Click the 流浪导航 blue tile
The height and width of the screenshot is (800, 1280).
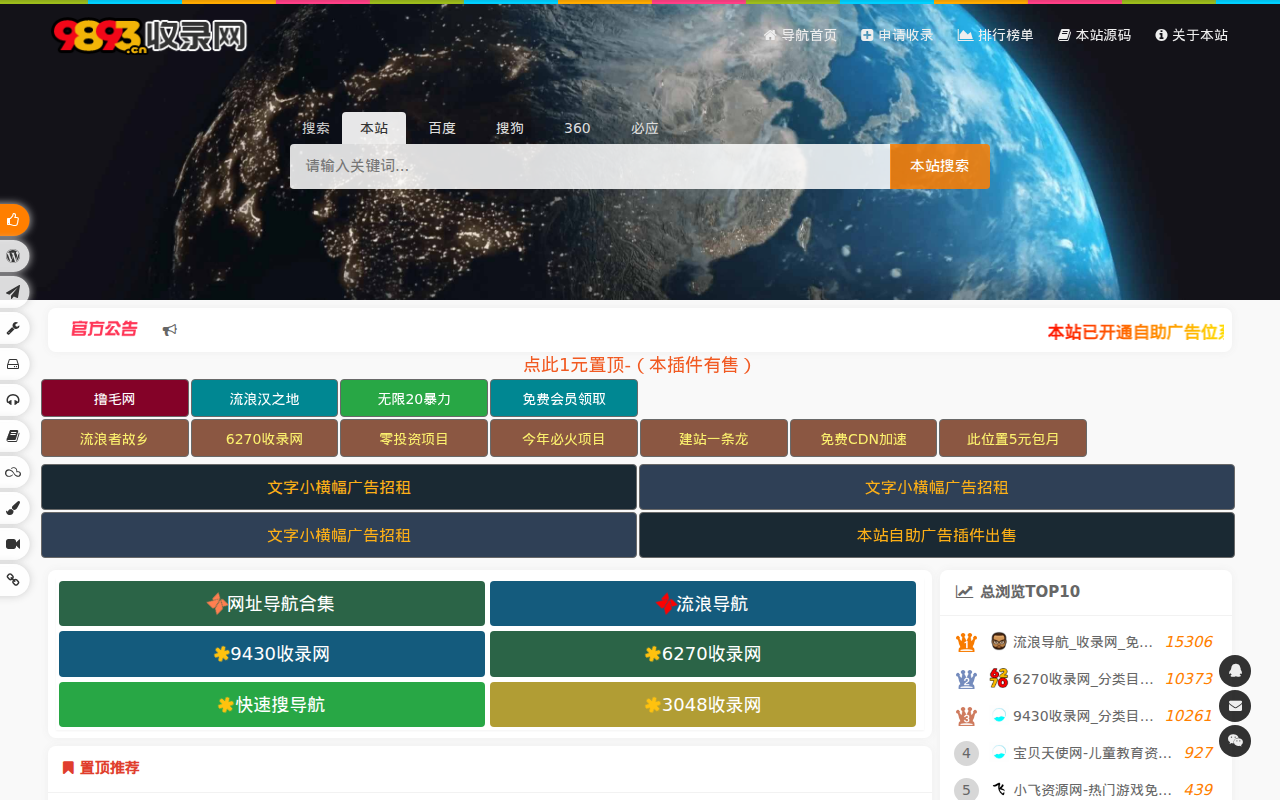tap(703, 604)
